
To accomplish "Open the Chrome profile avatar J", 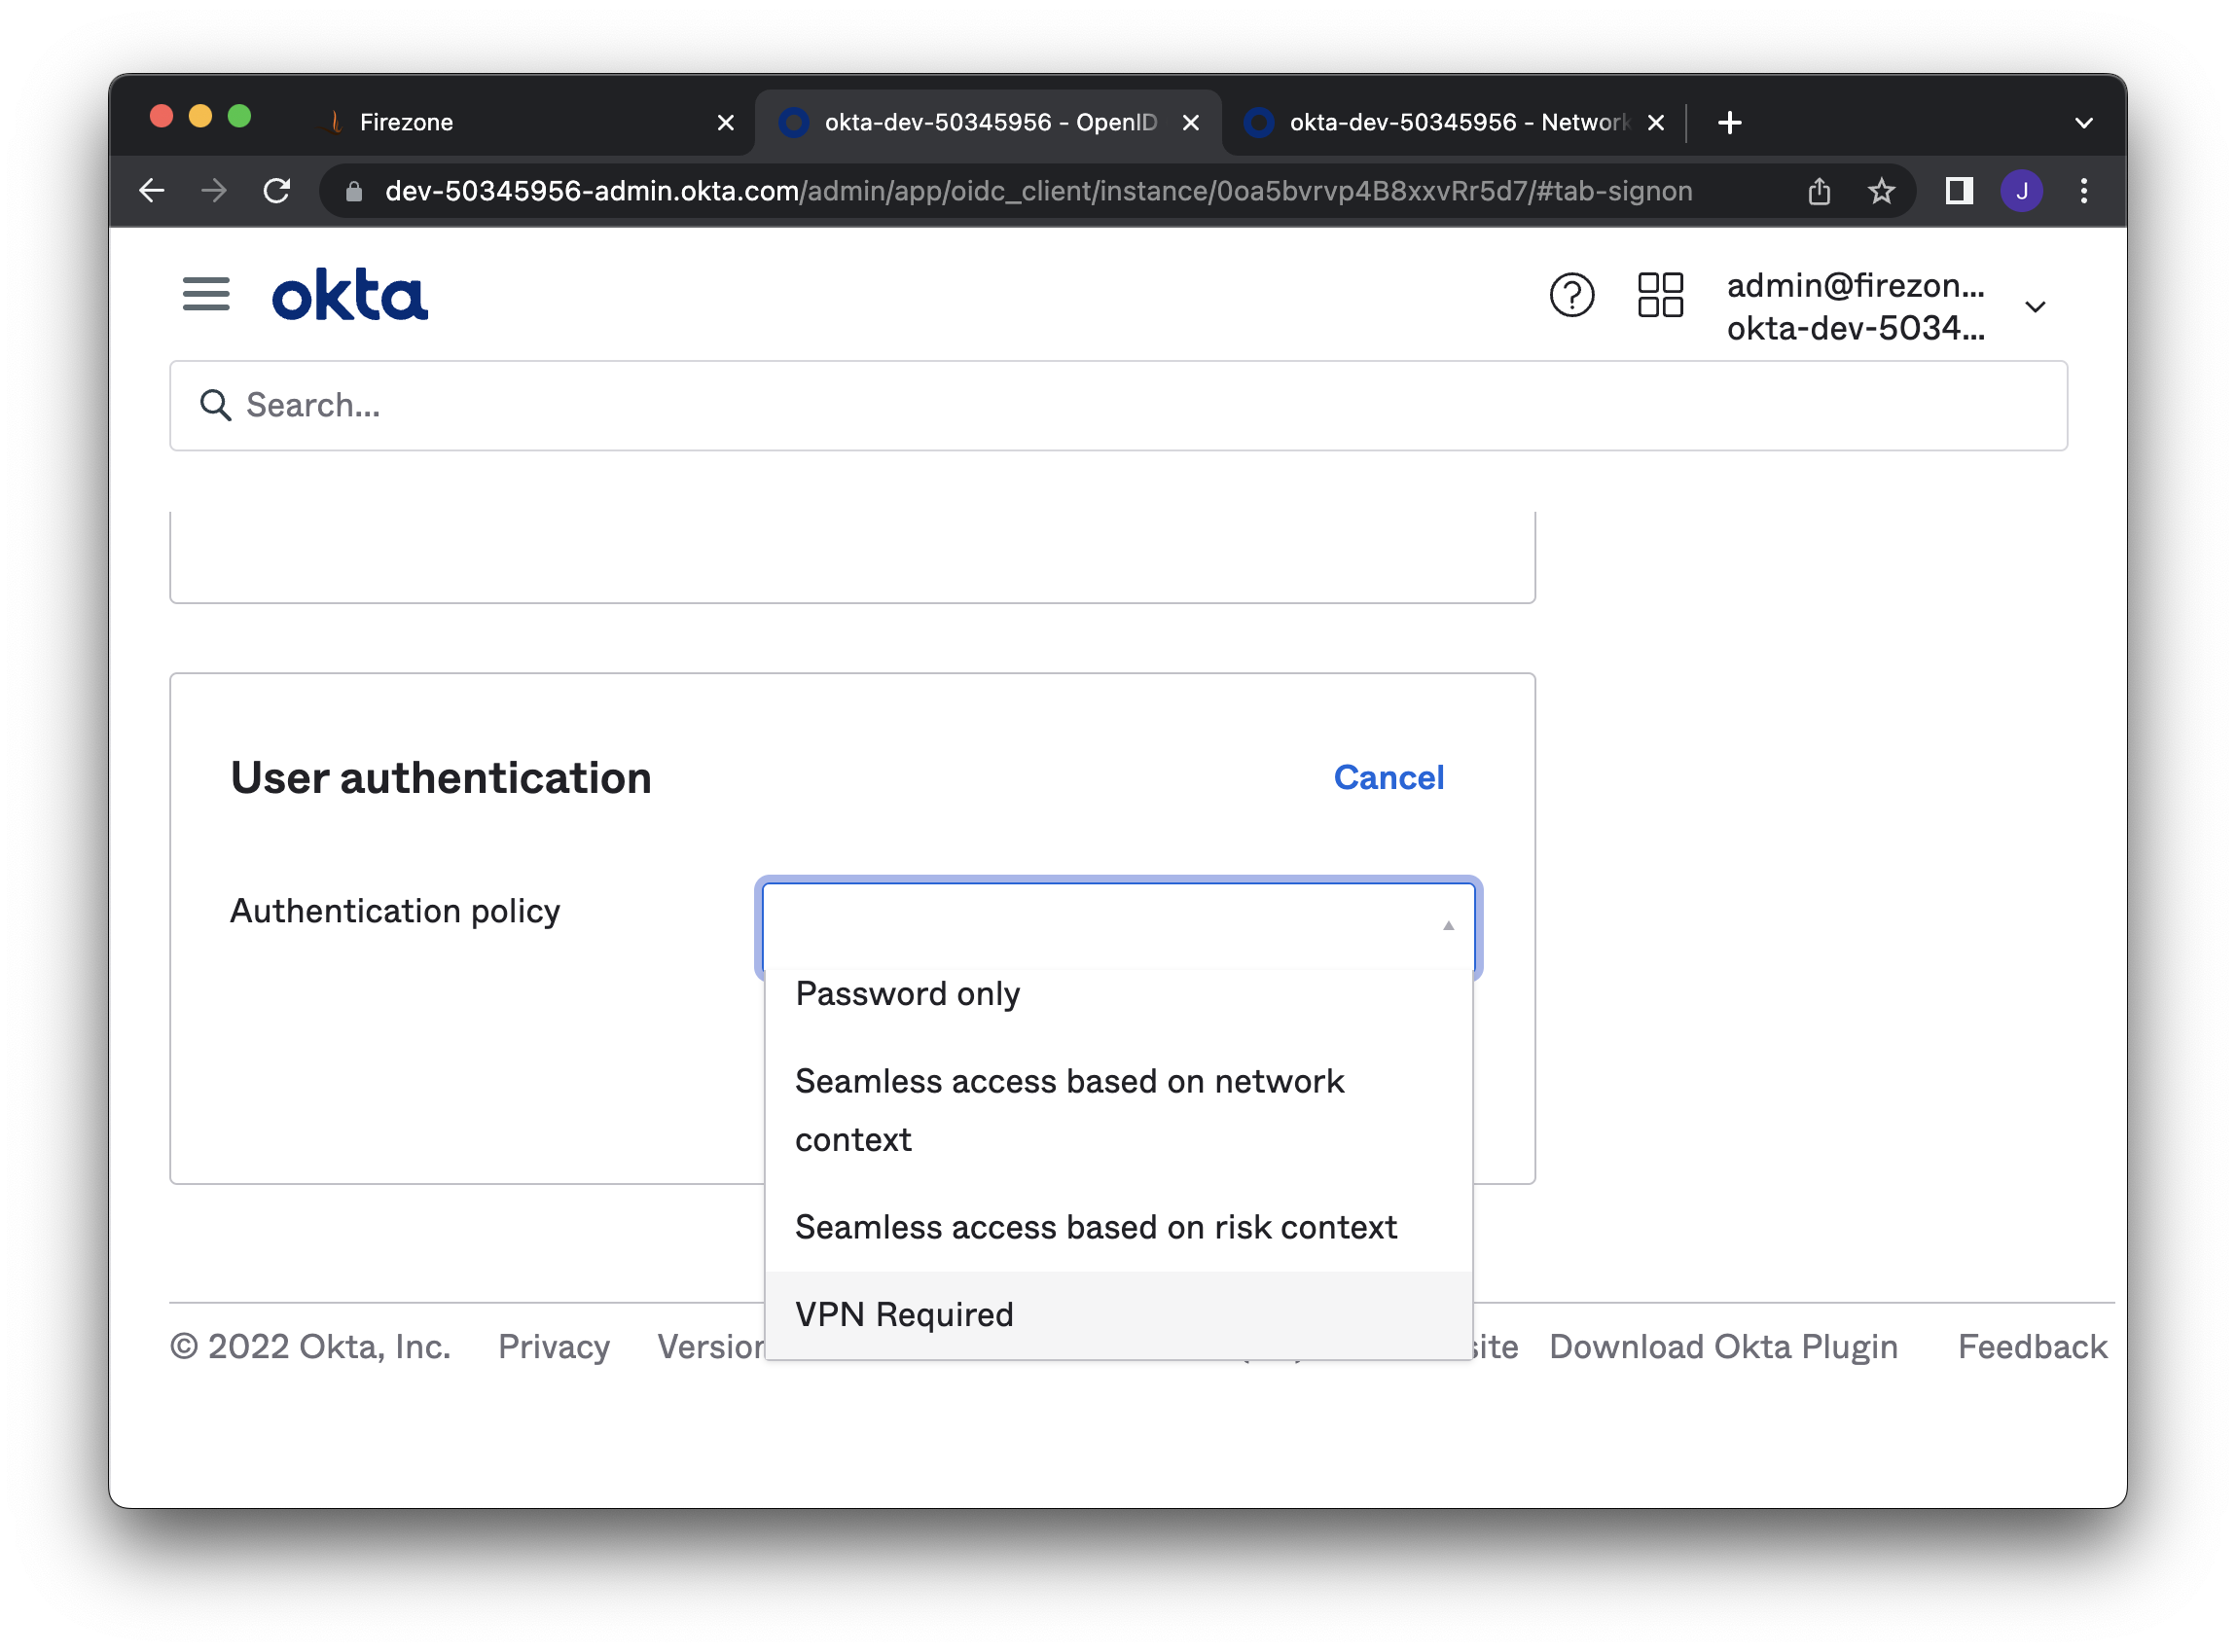I will pos(2021,191).
